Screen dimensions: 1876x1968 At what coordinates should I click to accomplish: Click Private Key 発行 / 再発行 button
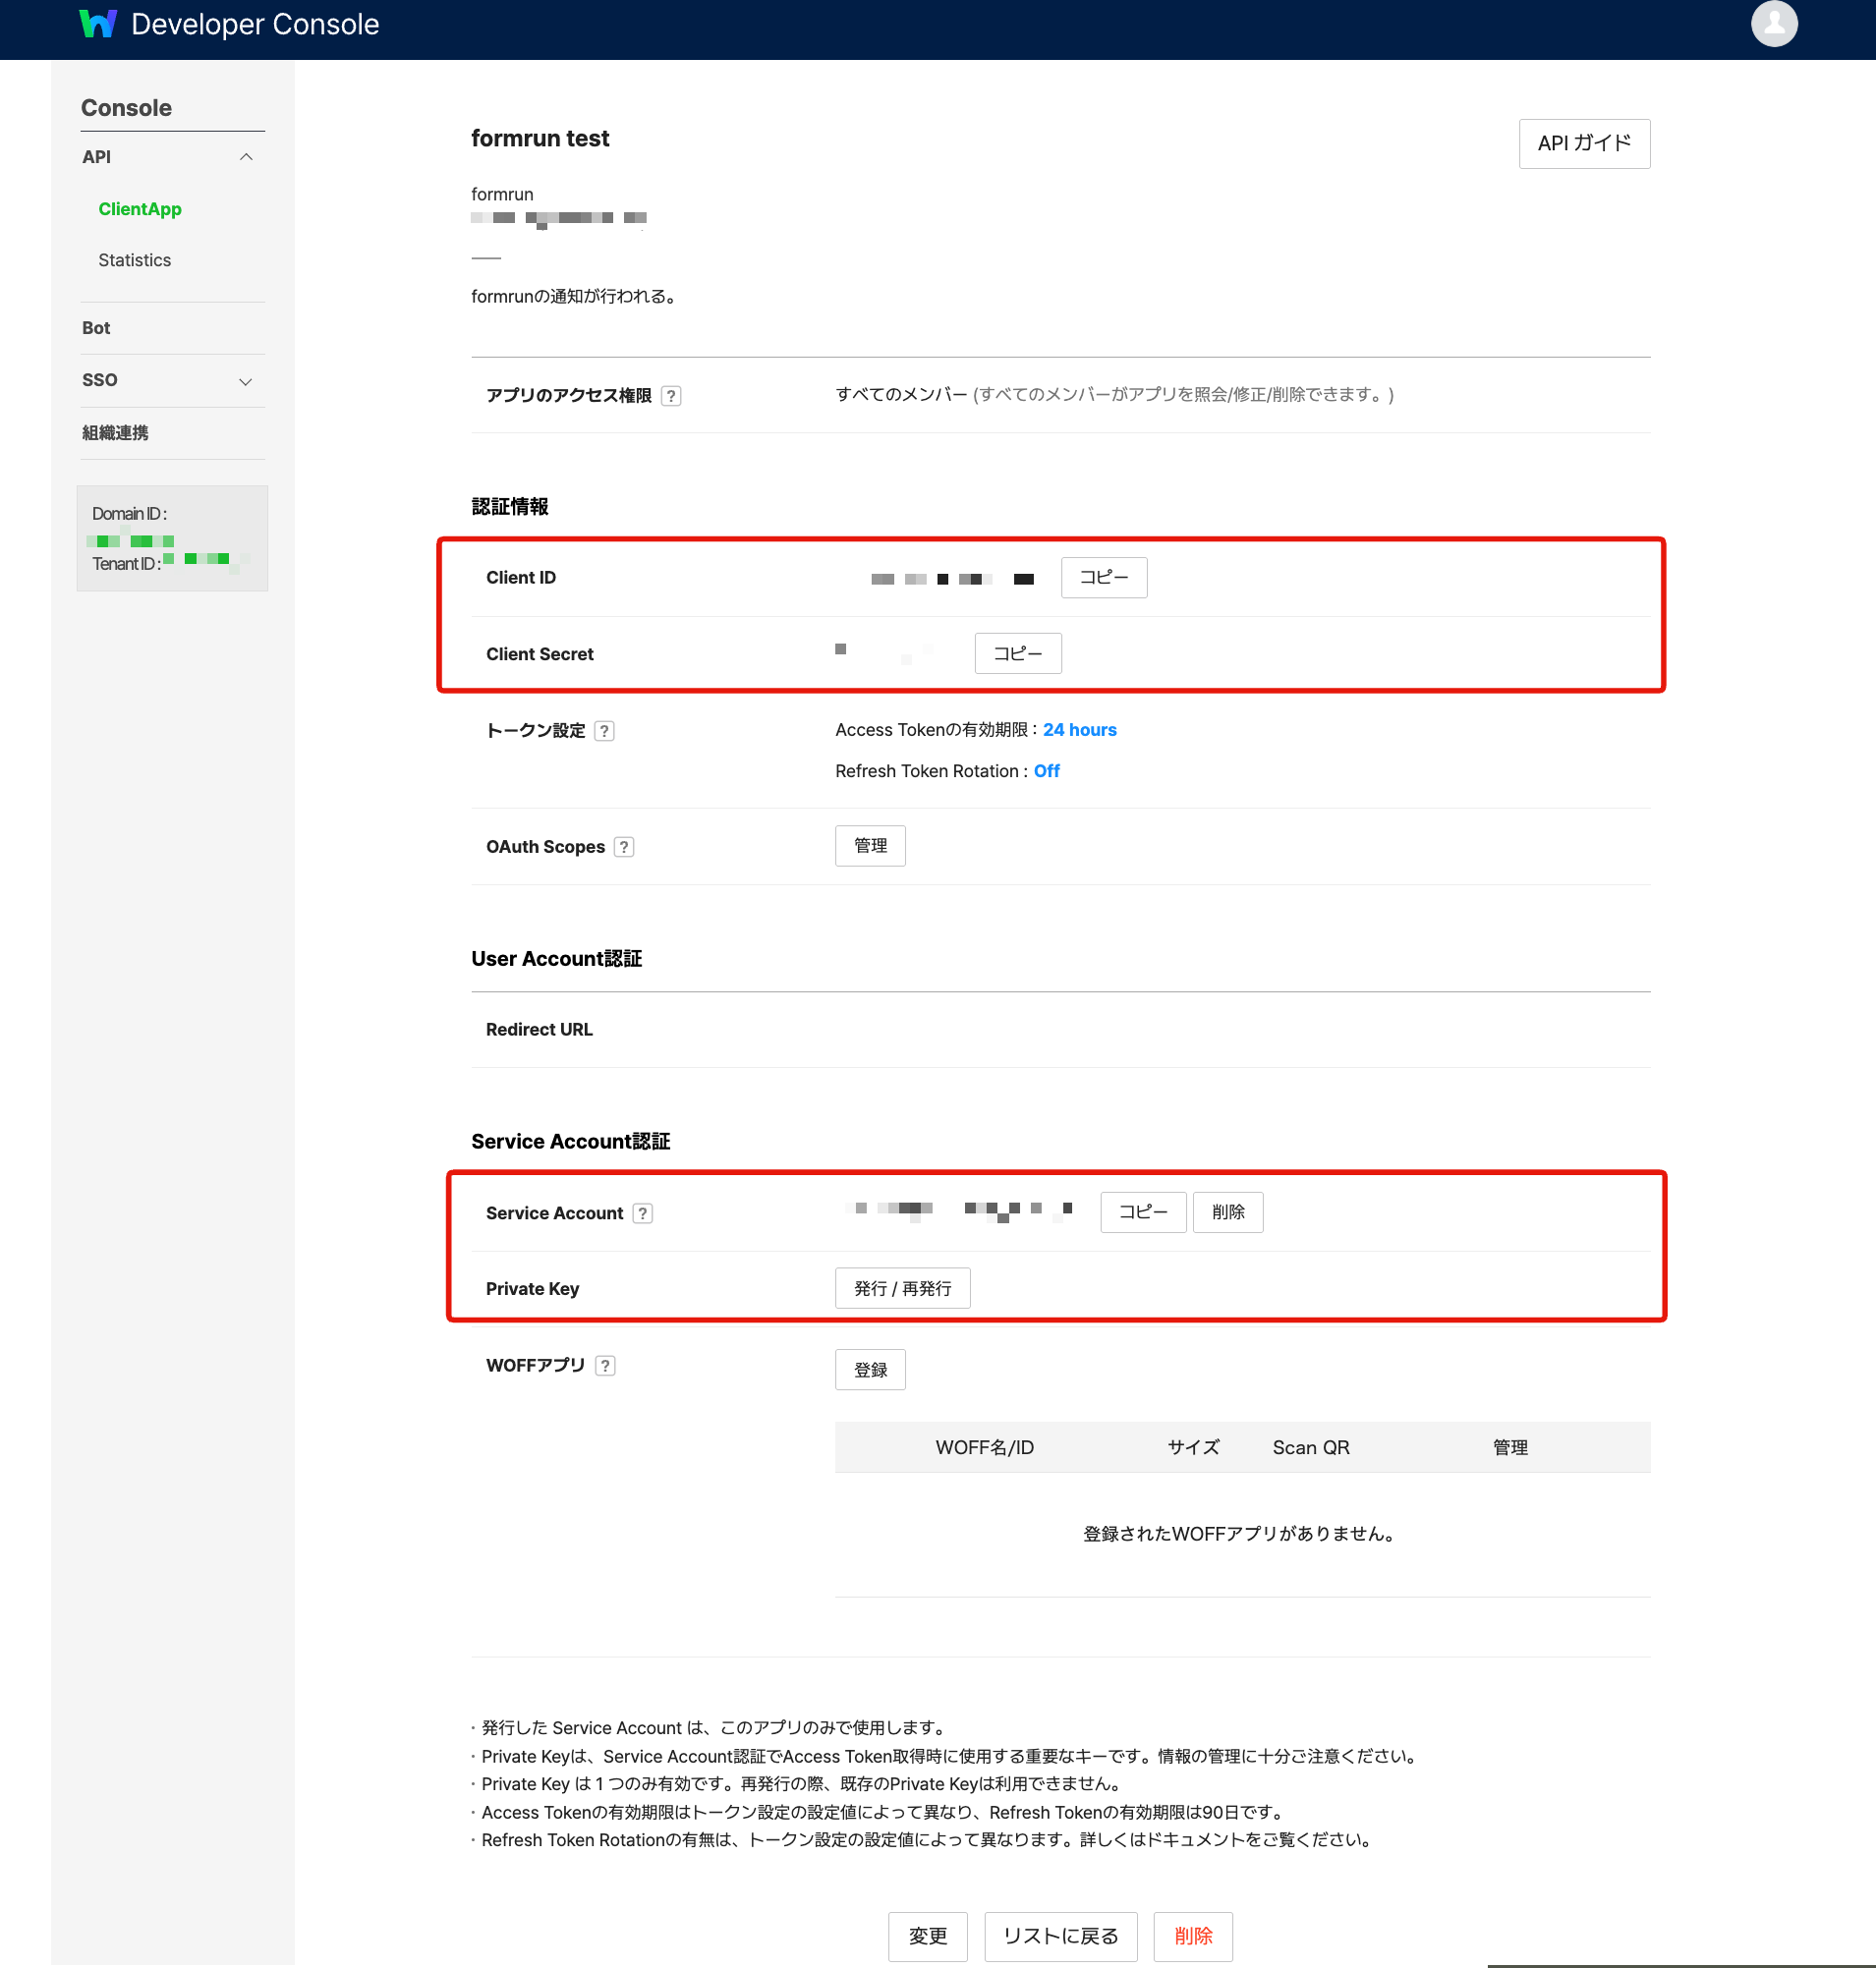tap(902, 1288)
